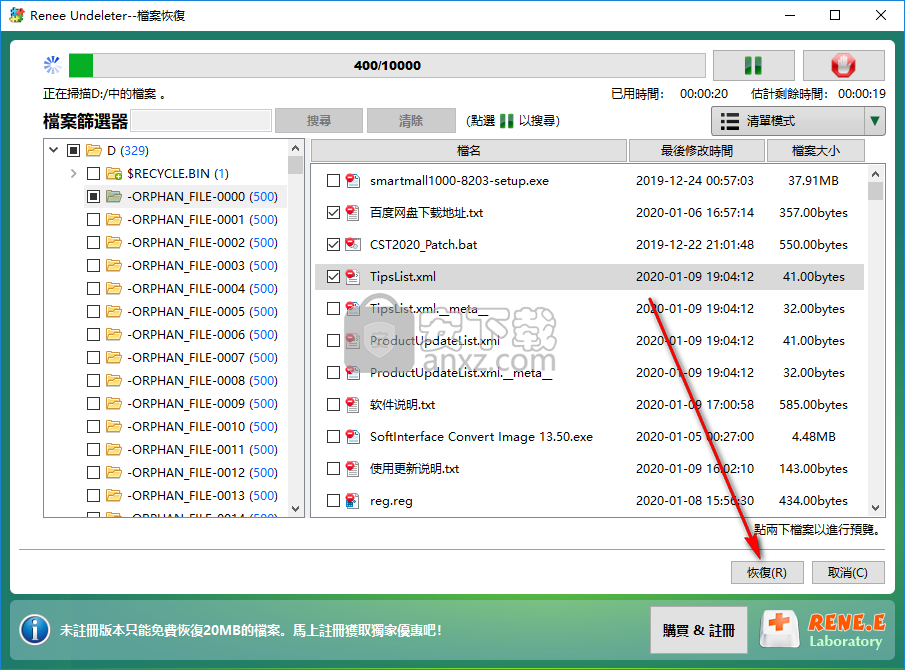Uncheck the 百度网盘下载地址.txt checkbox
Viewport: 905px width, 670px height.
click(x=333, y=213)
